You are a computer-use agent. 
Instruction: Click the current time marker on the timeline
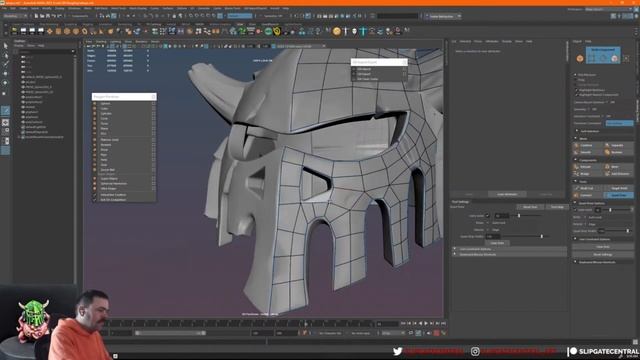click(306, 324)
